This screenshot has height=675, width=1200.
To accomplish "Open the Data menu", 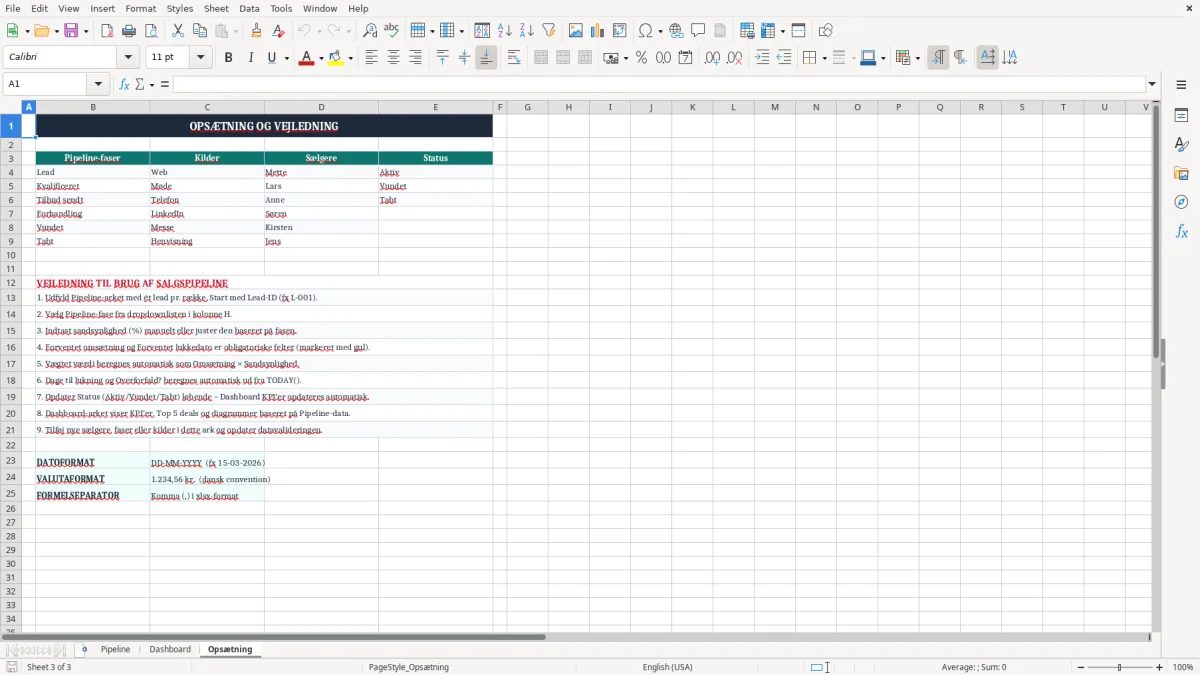I will tap(249, 8).
